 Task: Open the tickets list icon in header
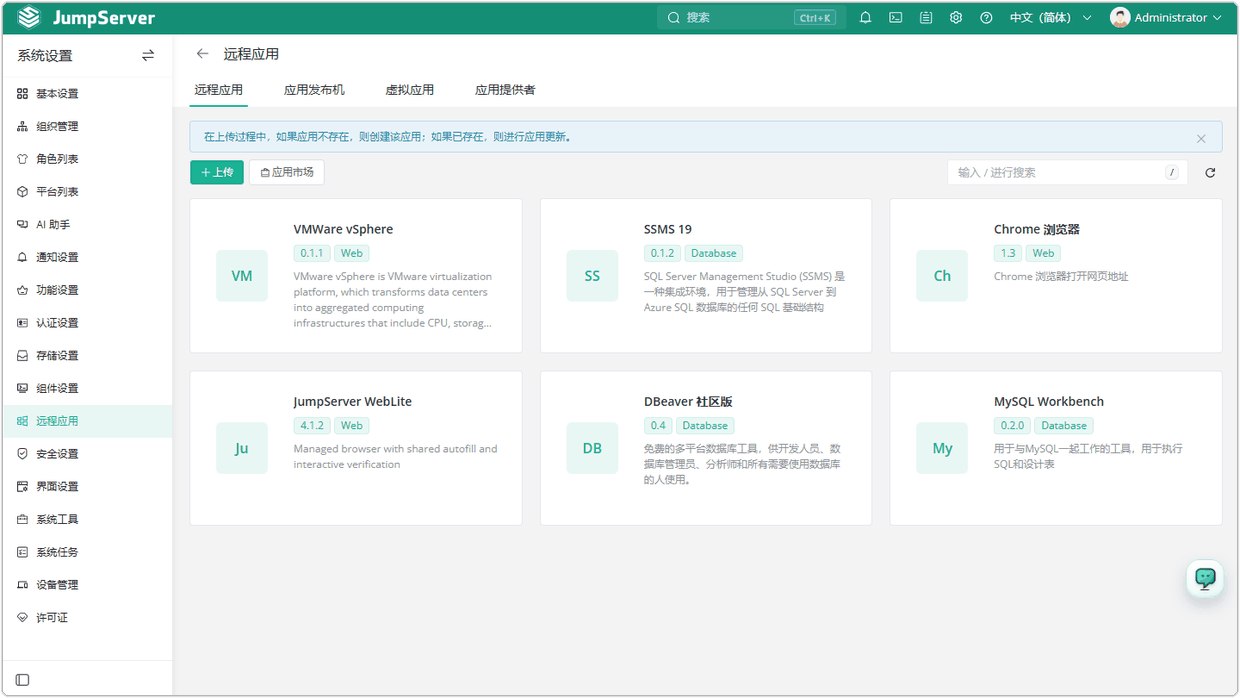point(926,18)
